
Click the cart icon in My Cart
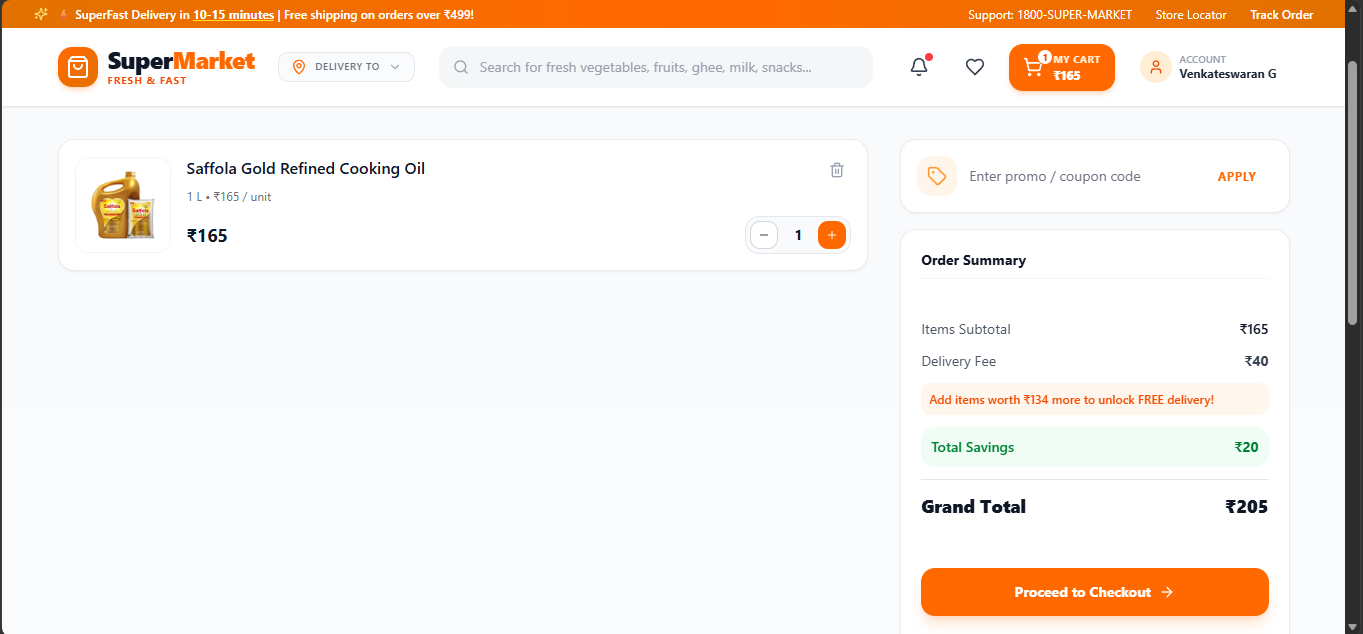(1033, 68)
